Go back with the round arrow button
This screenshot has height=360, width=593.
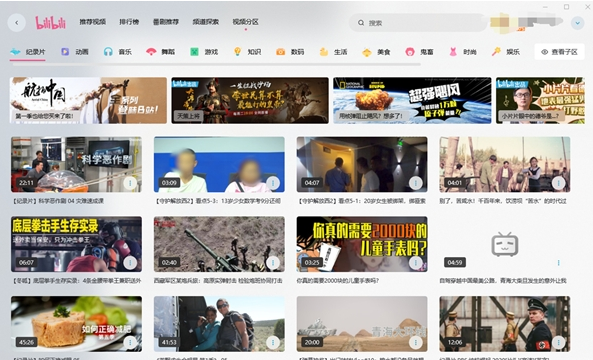[x=17, y=23]
